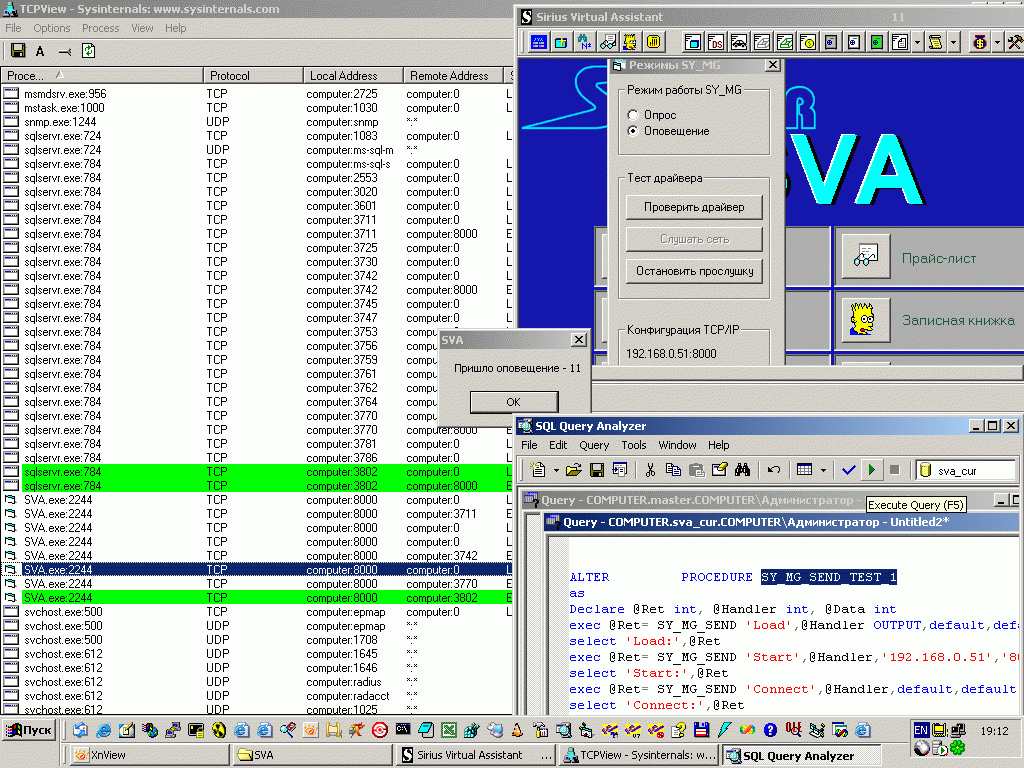Click the show unconnected endpoints icon in TCPView
Image resolution: width=1024 pixels, height=768 pixels.
(x=65, y=51)
